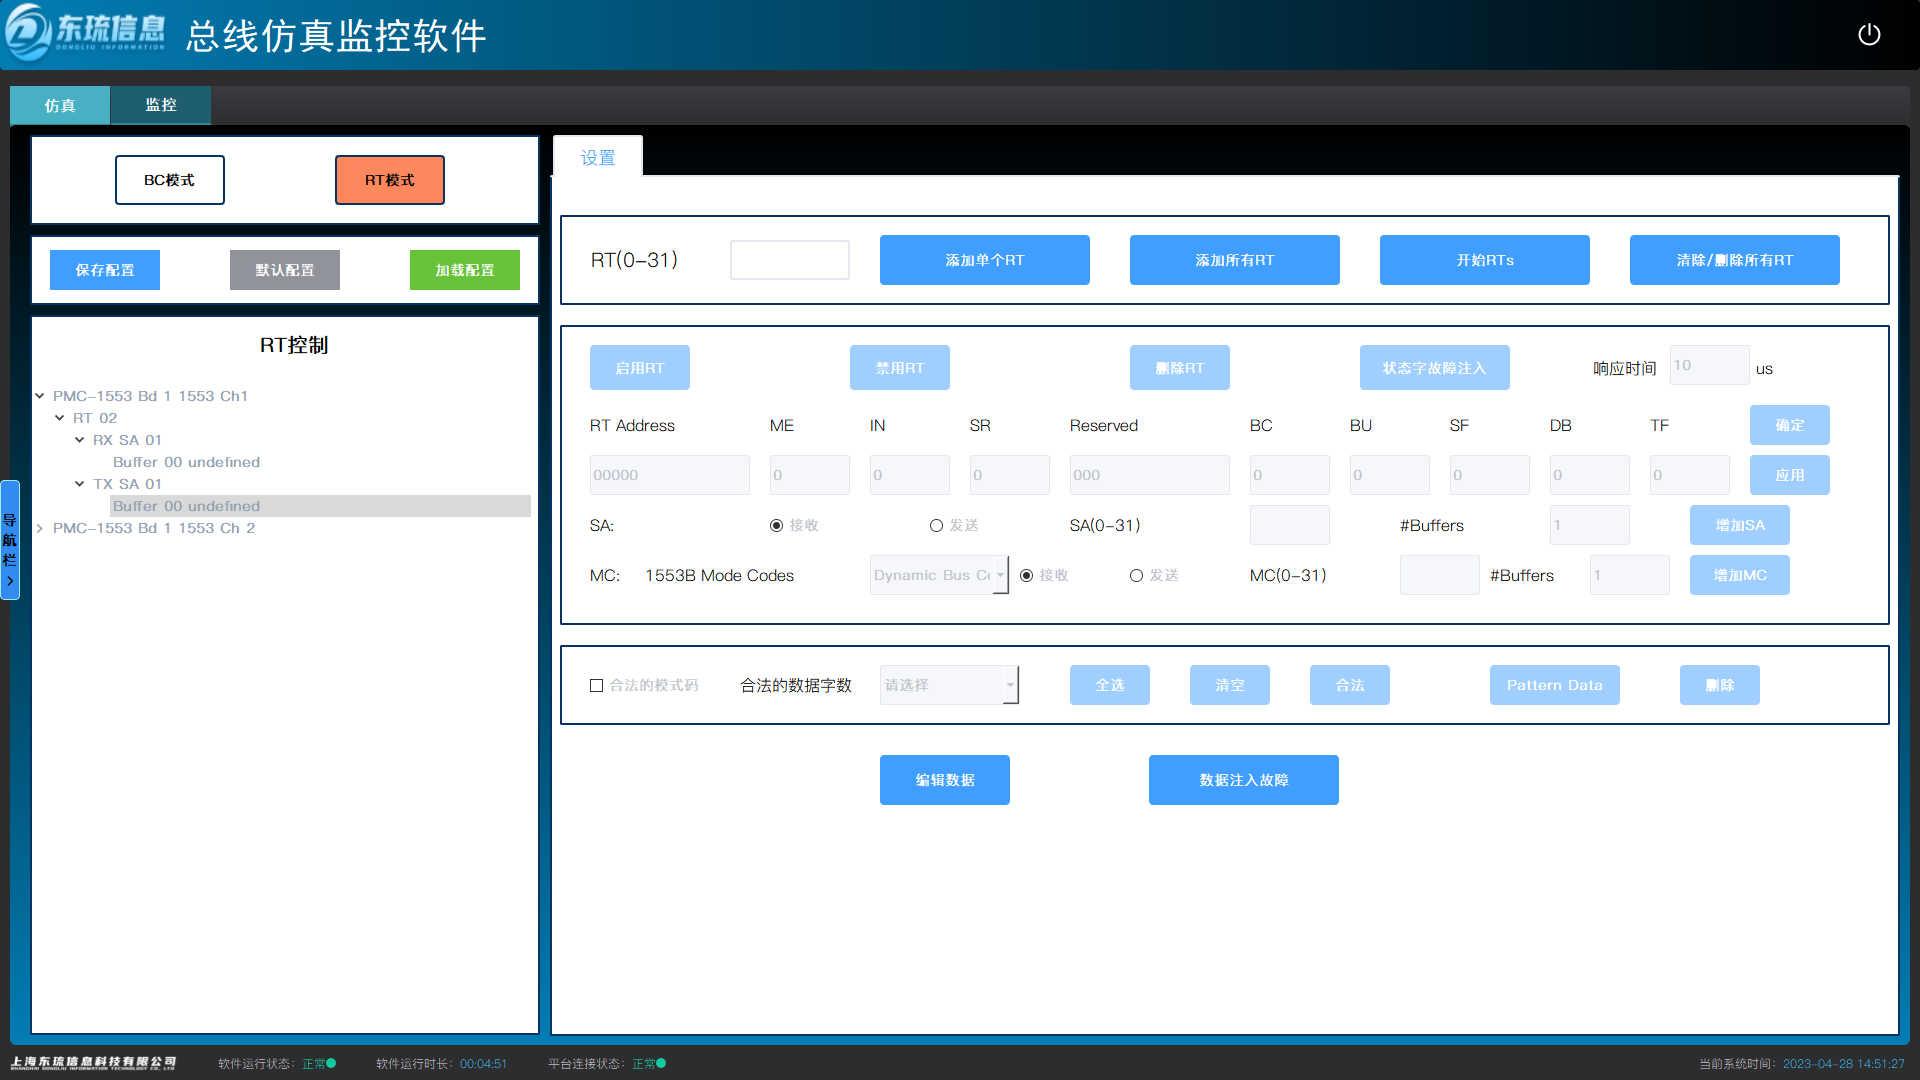
Task: Collapse the RX SA 01 node
Action: pyautogui.click(x=80, y=440)
